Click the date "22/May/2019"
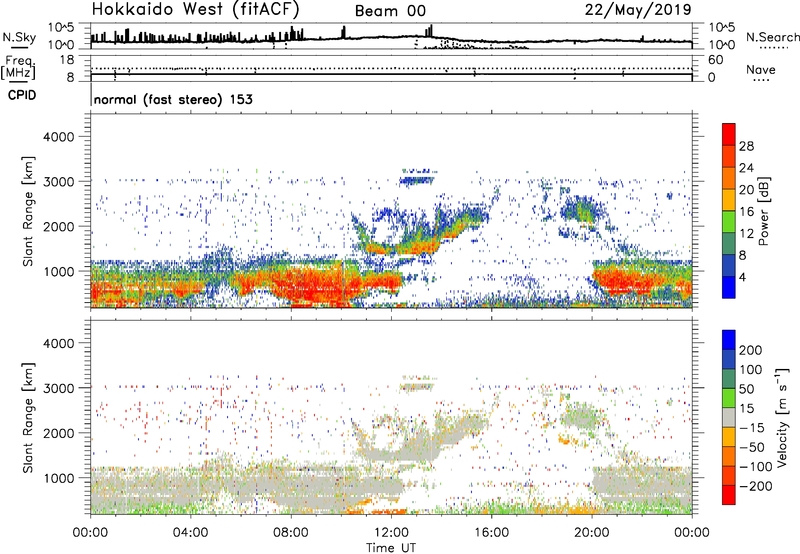This screenshot has height=554, width=800. 638,9
